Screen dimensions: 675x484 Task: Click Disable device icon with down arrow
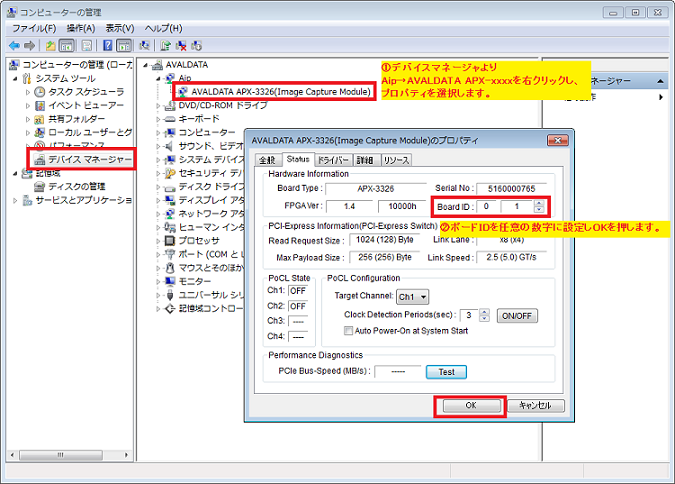[x=197, y=46]
